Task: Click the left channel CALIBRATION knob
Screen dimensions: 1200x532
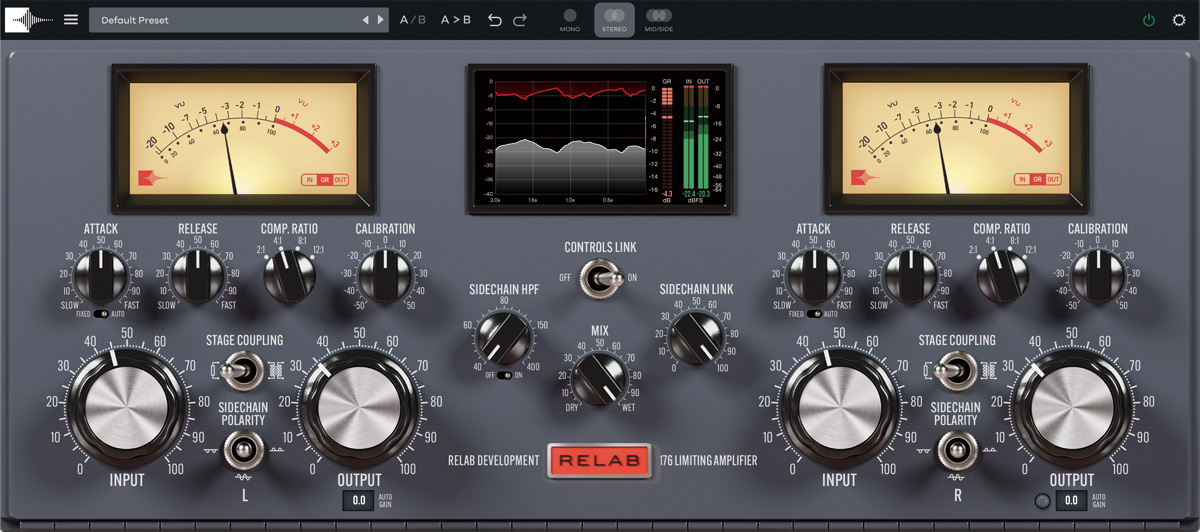Action: pos(385,275)
